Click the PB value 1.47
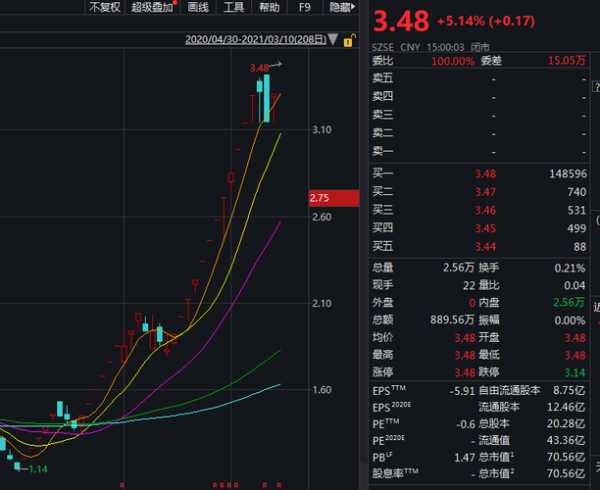This screenshot has width=600, height=490. (x=464, y=457)
